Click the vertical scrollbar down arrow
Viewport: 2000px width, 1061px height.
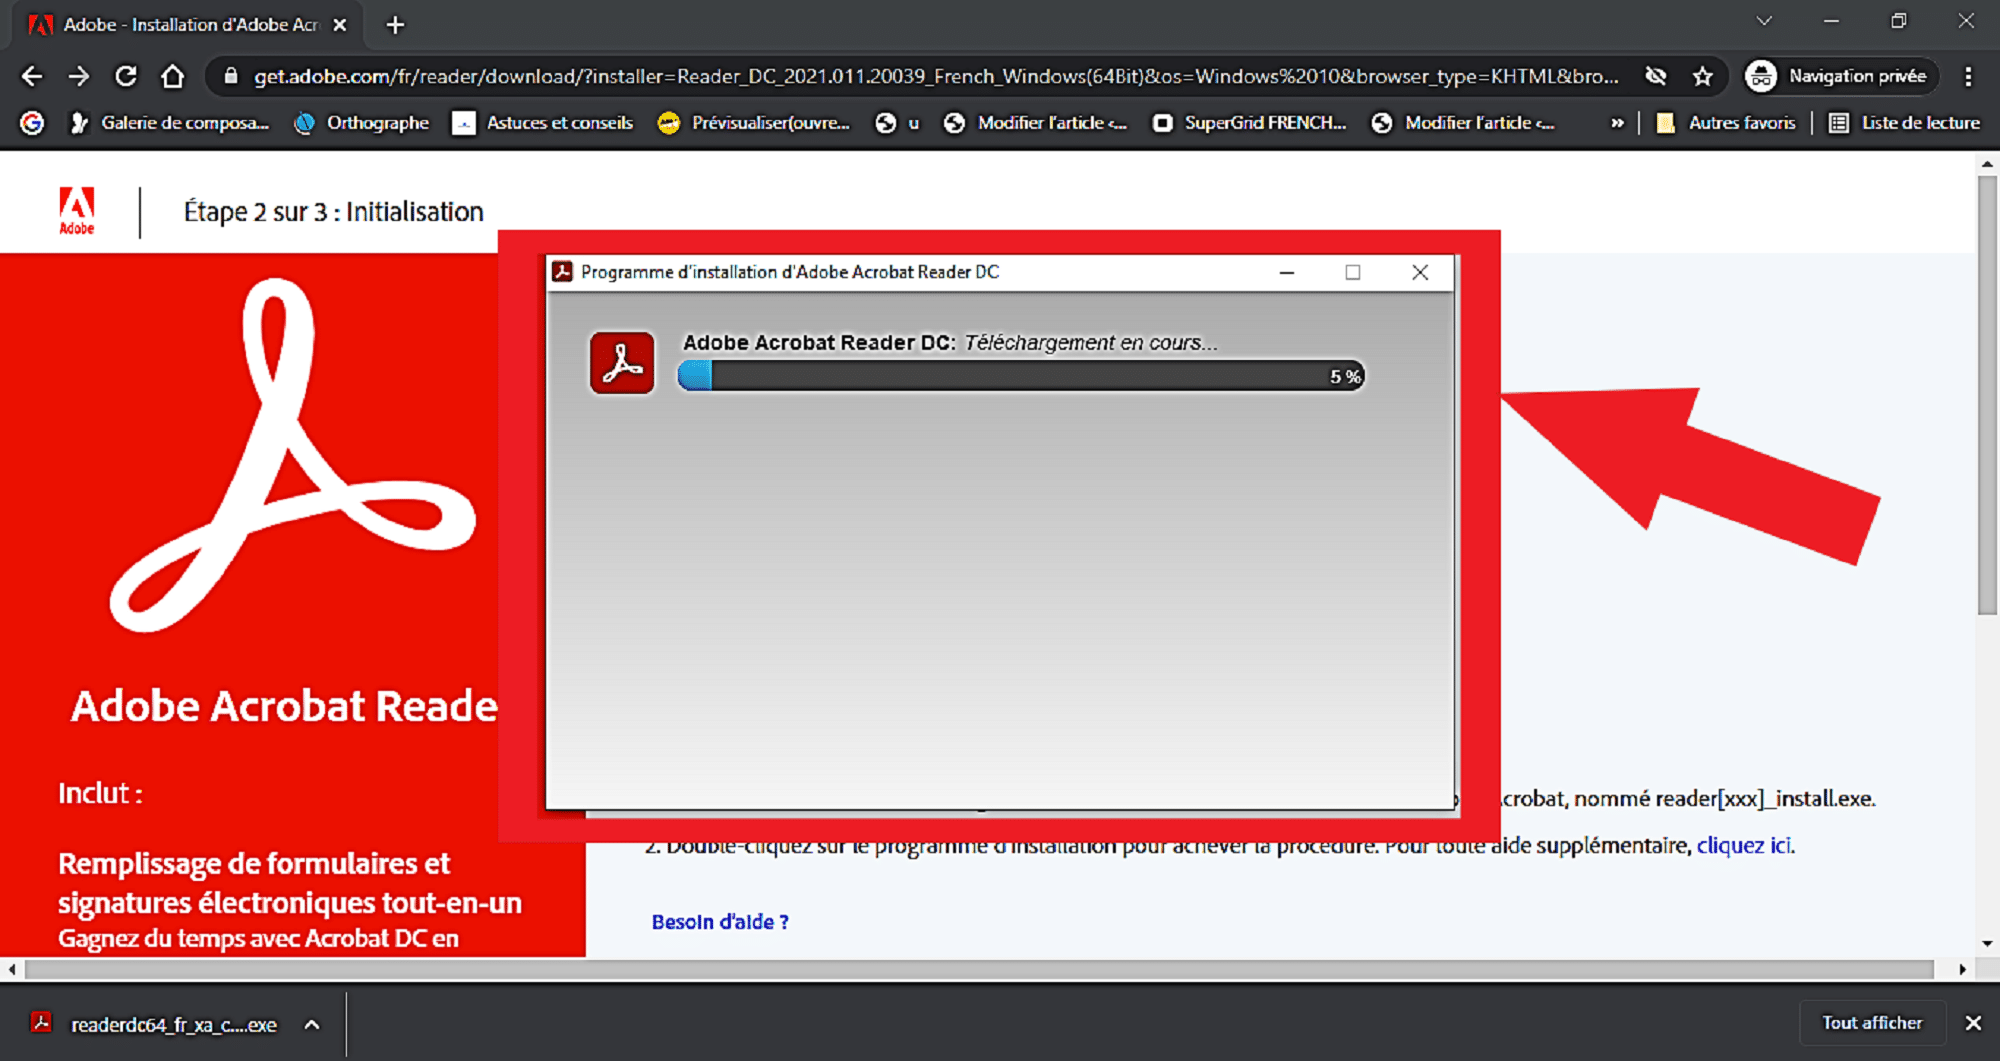pos(1987,943)
